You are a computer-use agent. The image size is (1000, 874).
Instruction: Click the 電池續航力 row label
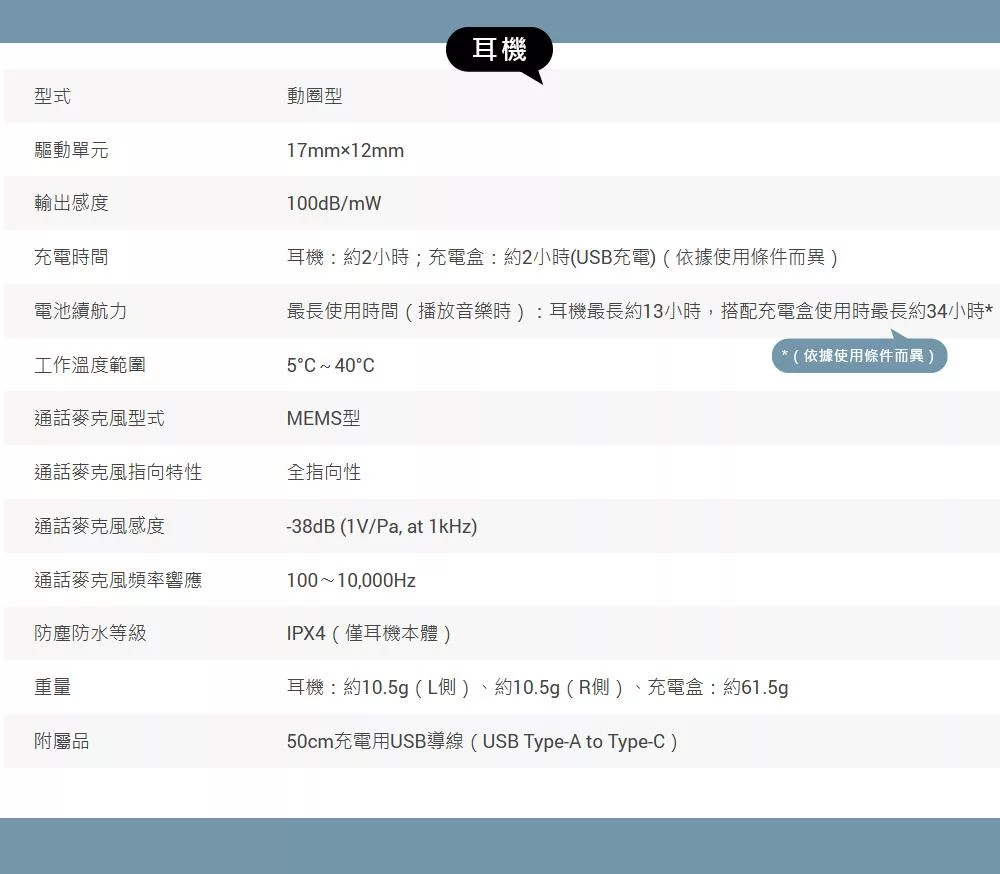point(80,312)
